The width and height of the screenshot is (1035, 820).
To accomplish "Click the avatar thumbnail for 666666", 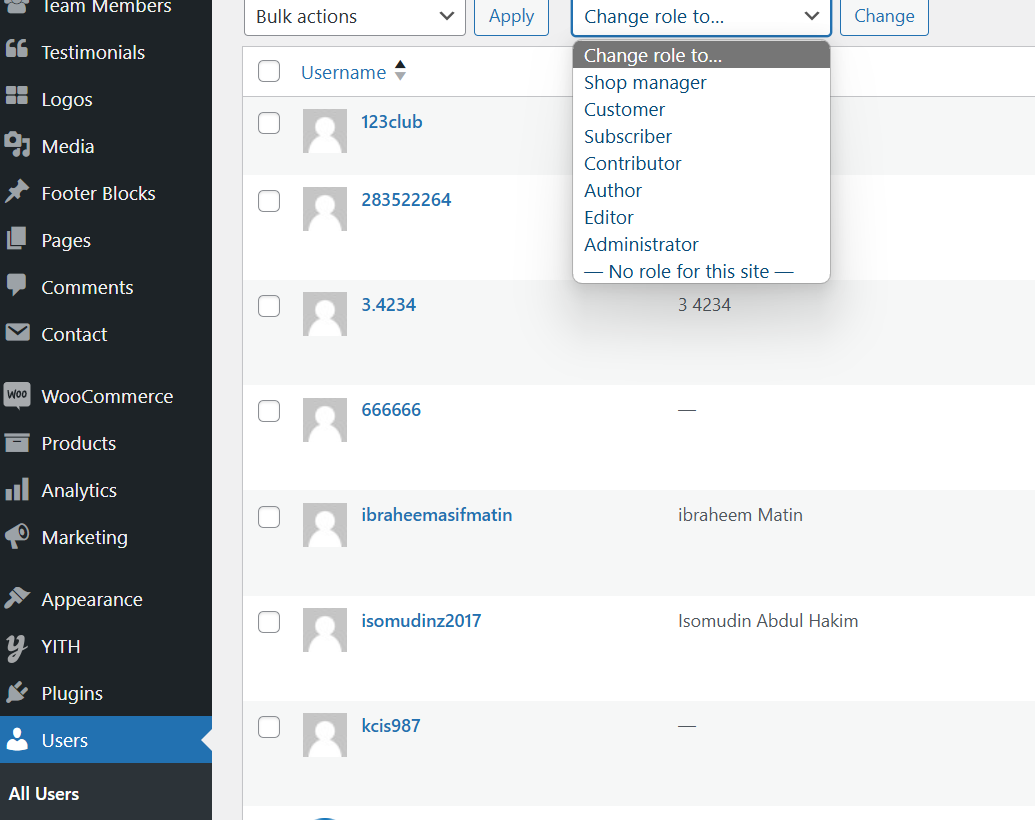I will [324, 420].
